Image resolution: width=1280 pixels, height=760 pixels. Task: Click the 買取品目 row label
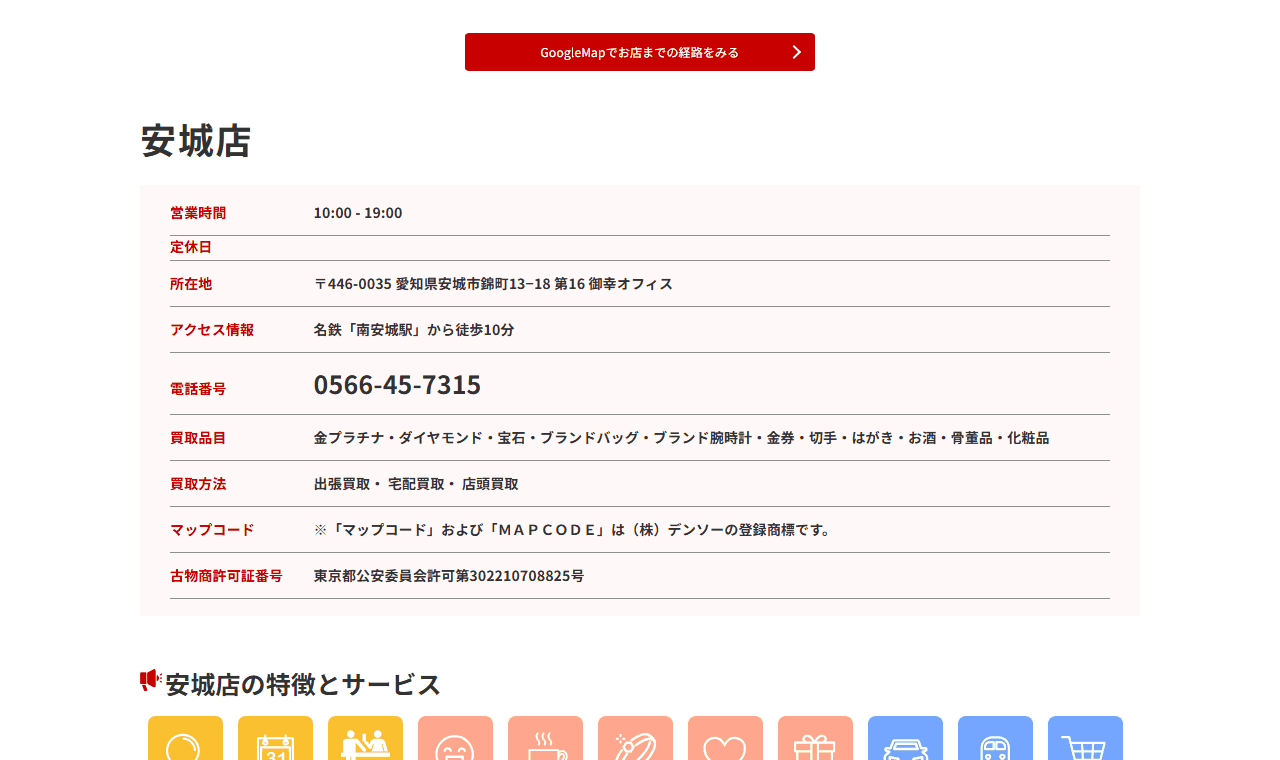[x=198, y=438]
